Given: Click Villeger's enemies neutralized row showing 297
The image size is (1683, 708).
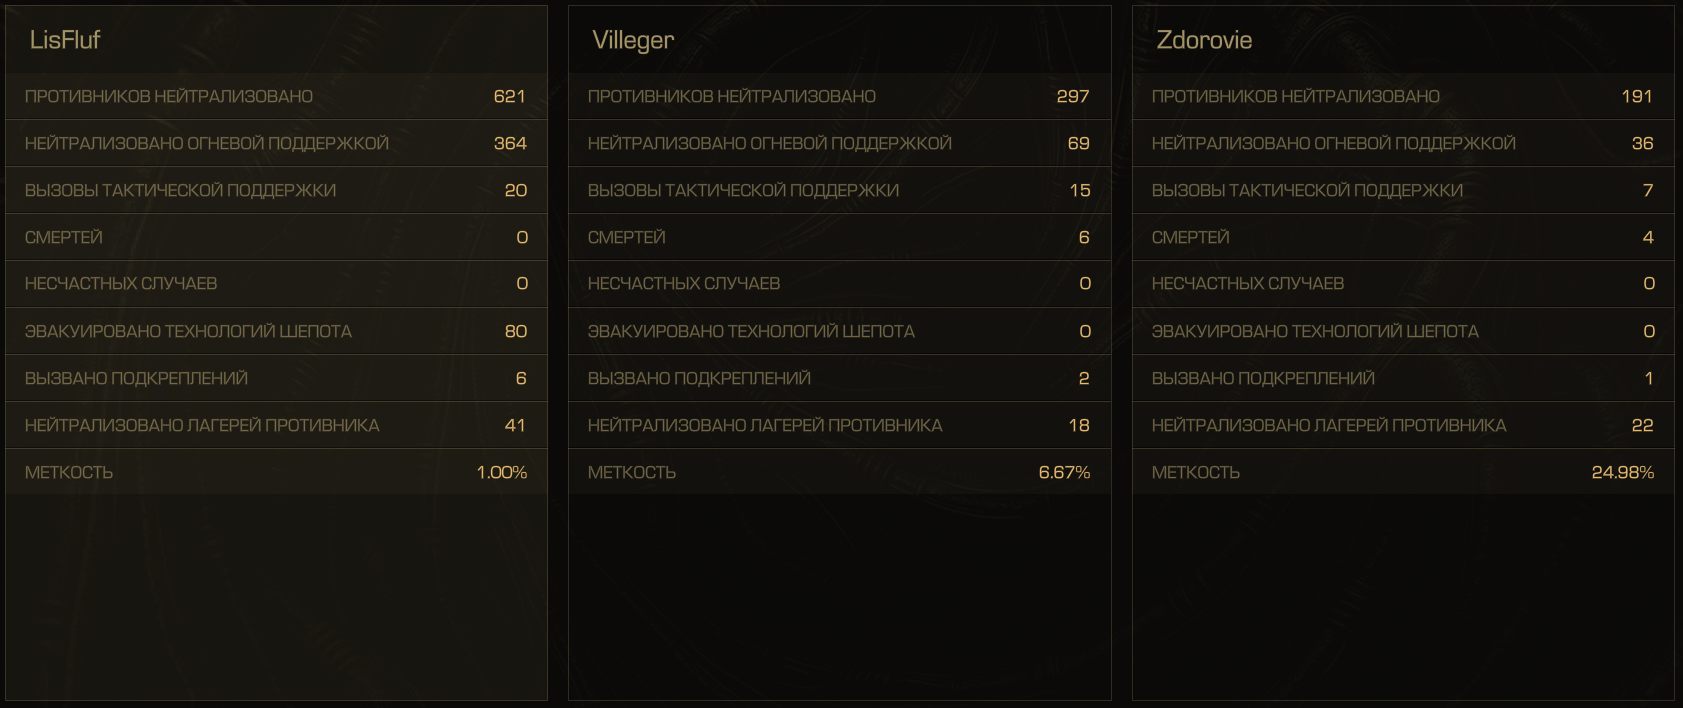Looking at the screenshot, I should [x=839, y=96].
